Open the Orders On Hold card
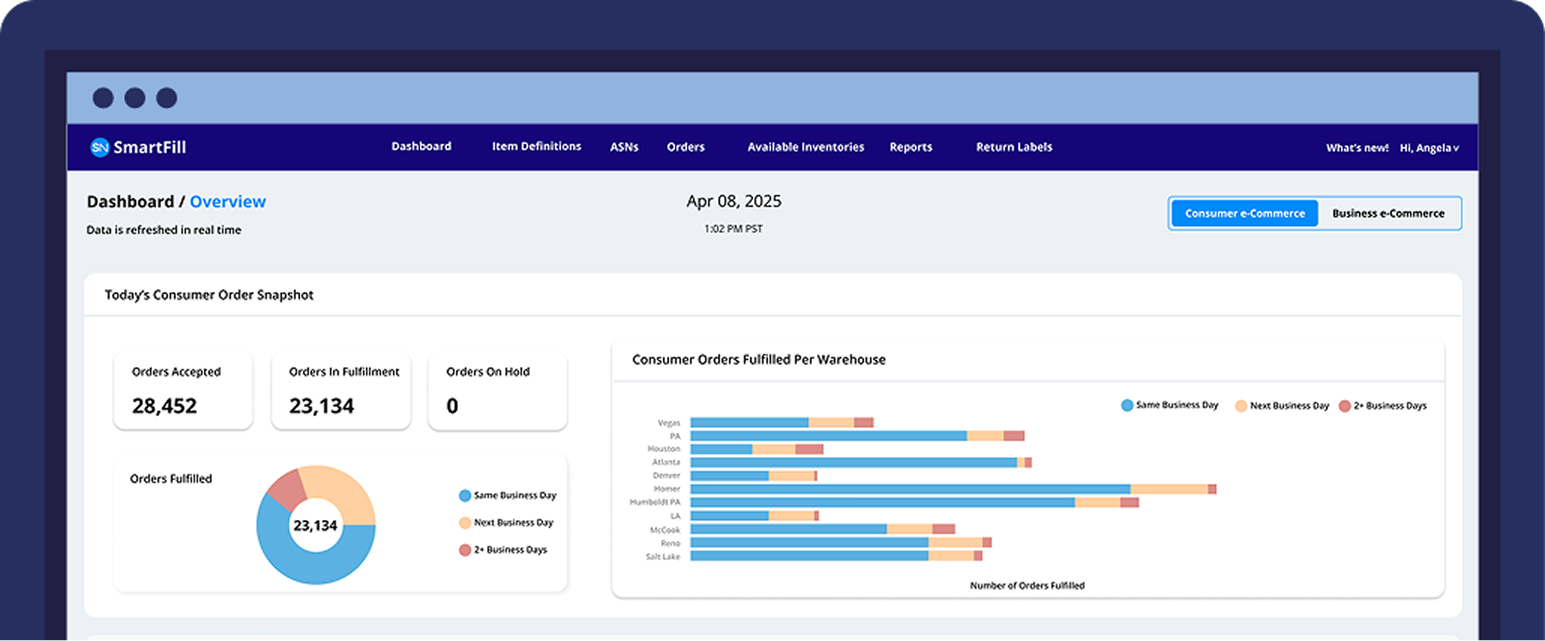 (497, 391)
